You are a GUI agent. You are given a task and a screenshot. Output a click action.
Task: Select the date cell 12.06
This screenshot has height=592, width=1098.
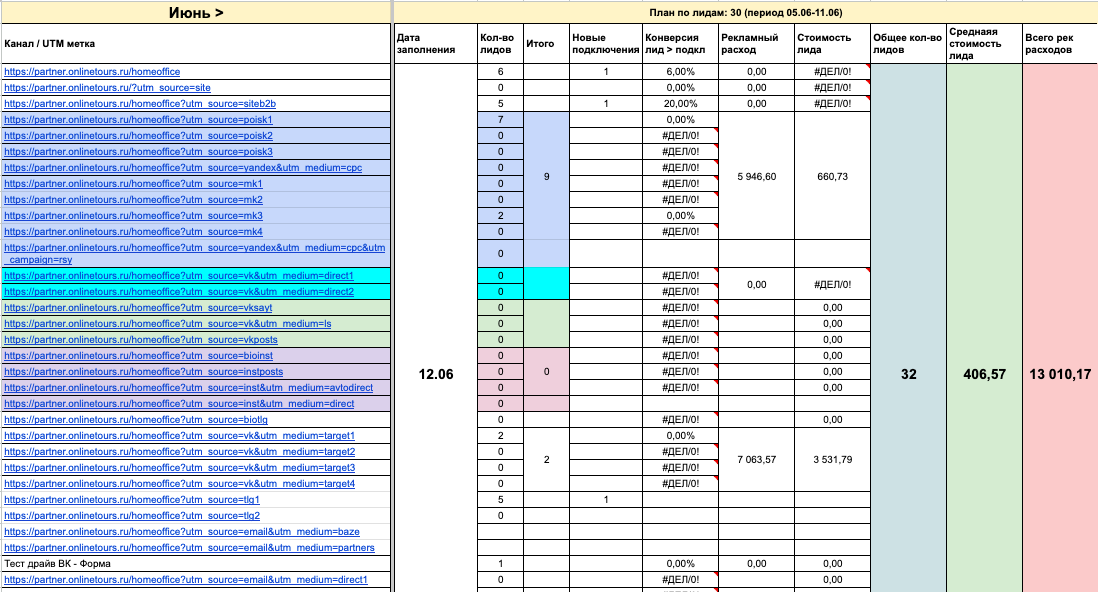(435, 374)
